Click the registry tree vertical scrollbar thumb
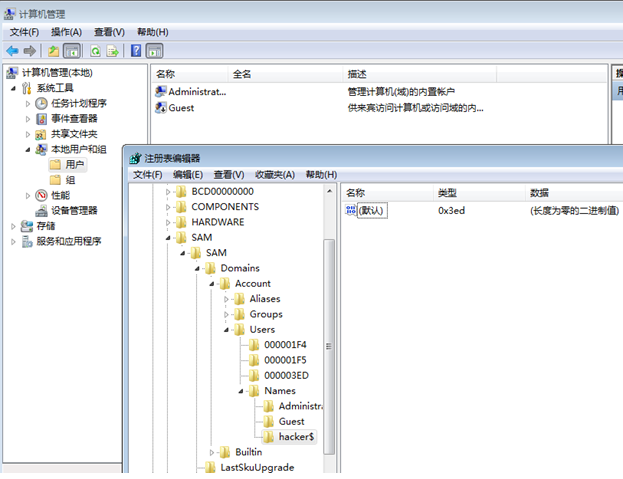Screen dimensions: 623x479 tap(329, 346)
